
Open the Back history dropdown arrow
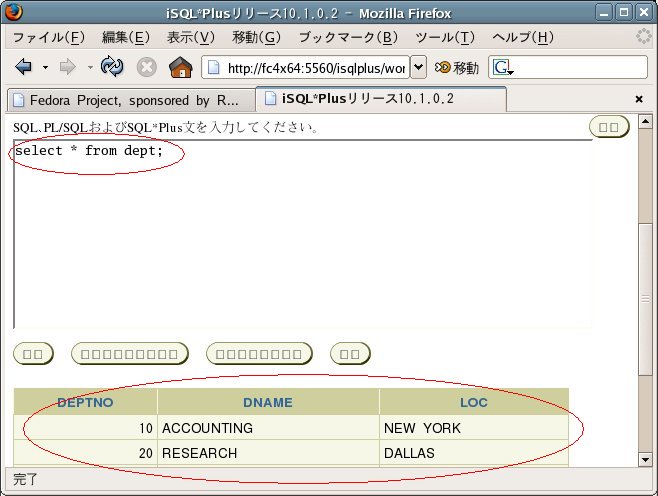45,67
